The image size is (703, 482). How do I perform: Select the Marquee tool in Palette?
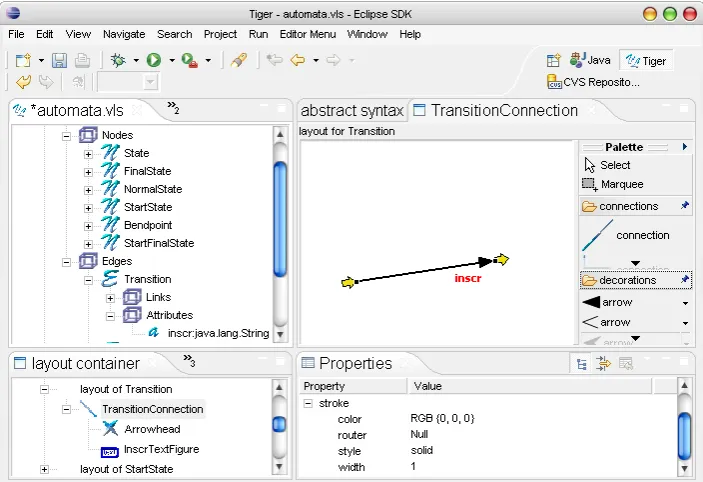tap(635, 184)
